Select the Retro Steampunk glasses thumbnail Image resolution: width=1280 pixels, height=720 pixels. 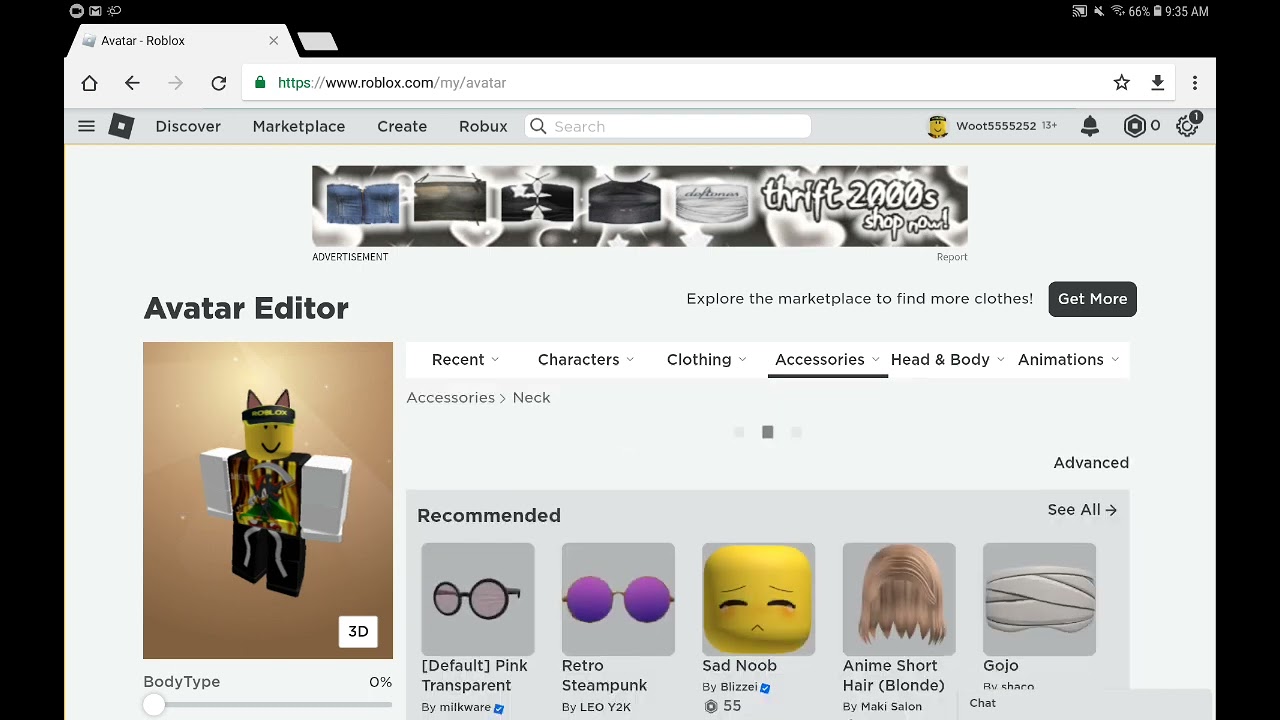(x=618, y=599)
